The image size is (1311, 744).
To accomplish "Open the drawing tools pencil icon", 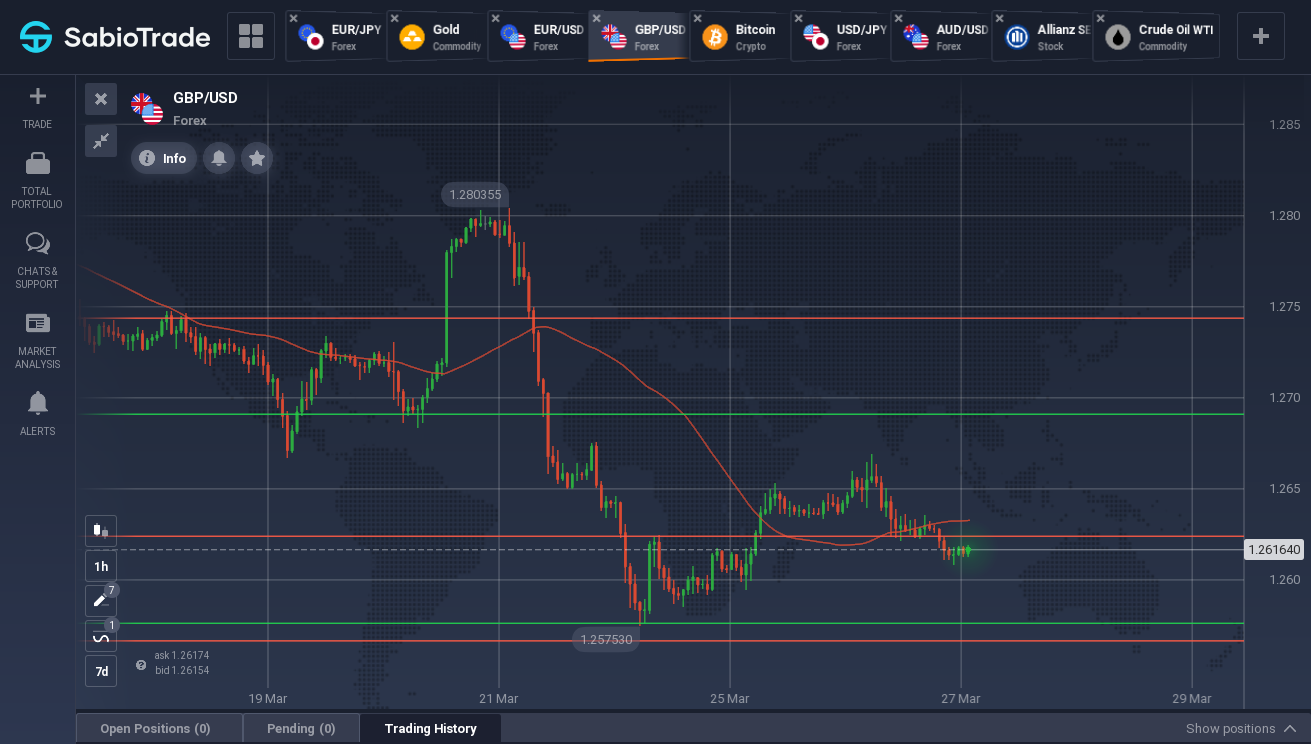I will point(101,601).
